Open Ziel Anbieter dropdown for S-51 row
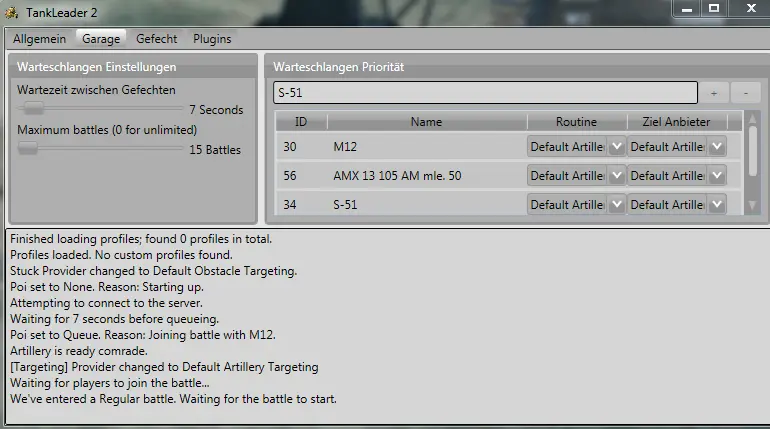Viewport: 770px width, 429px height. click(x=717, y=204)
